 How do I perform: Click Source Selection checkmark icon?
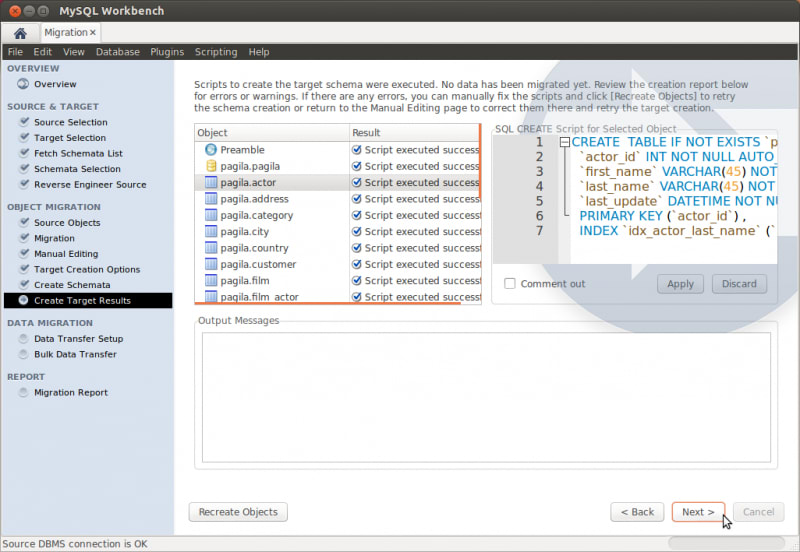point(24,122)
